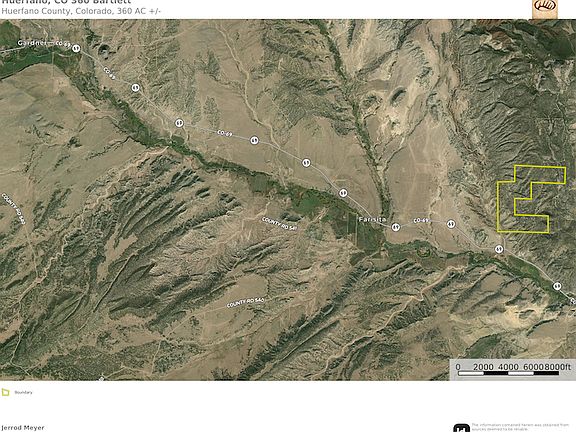This screenshot has height=432, width=576.
Task: Click the Boundary legend text
Action: (24, 392)
